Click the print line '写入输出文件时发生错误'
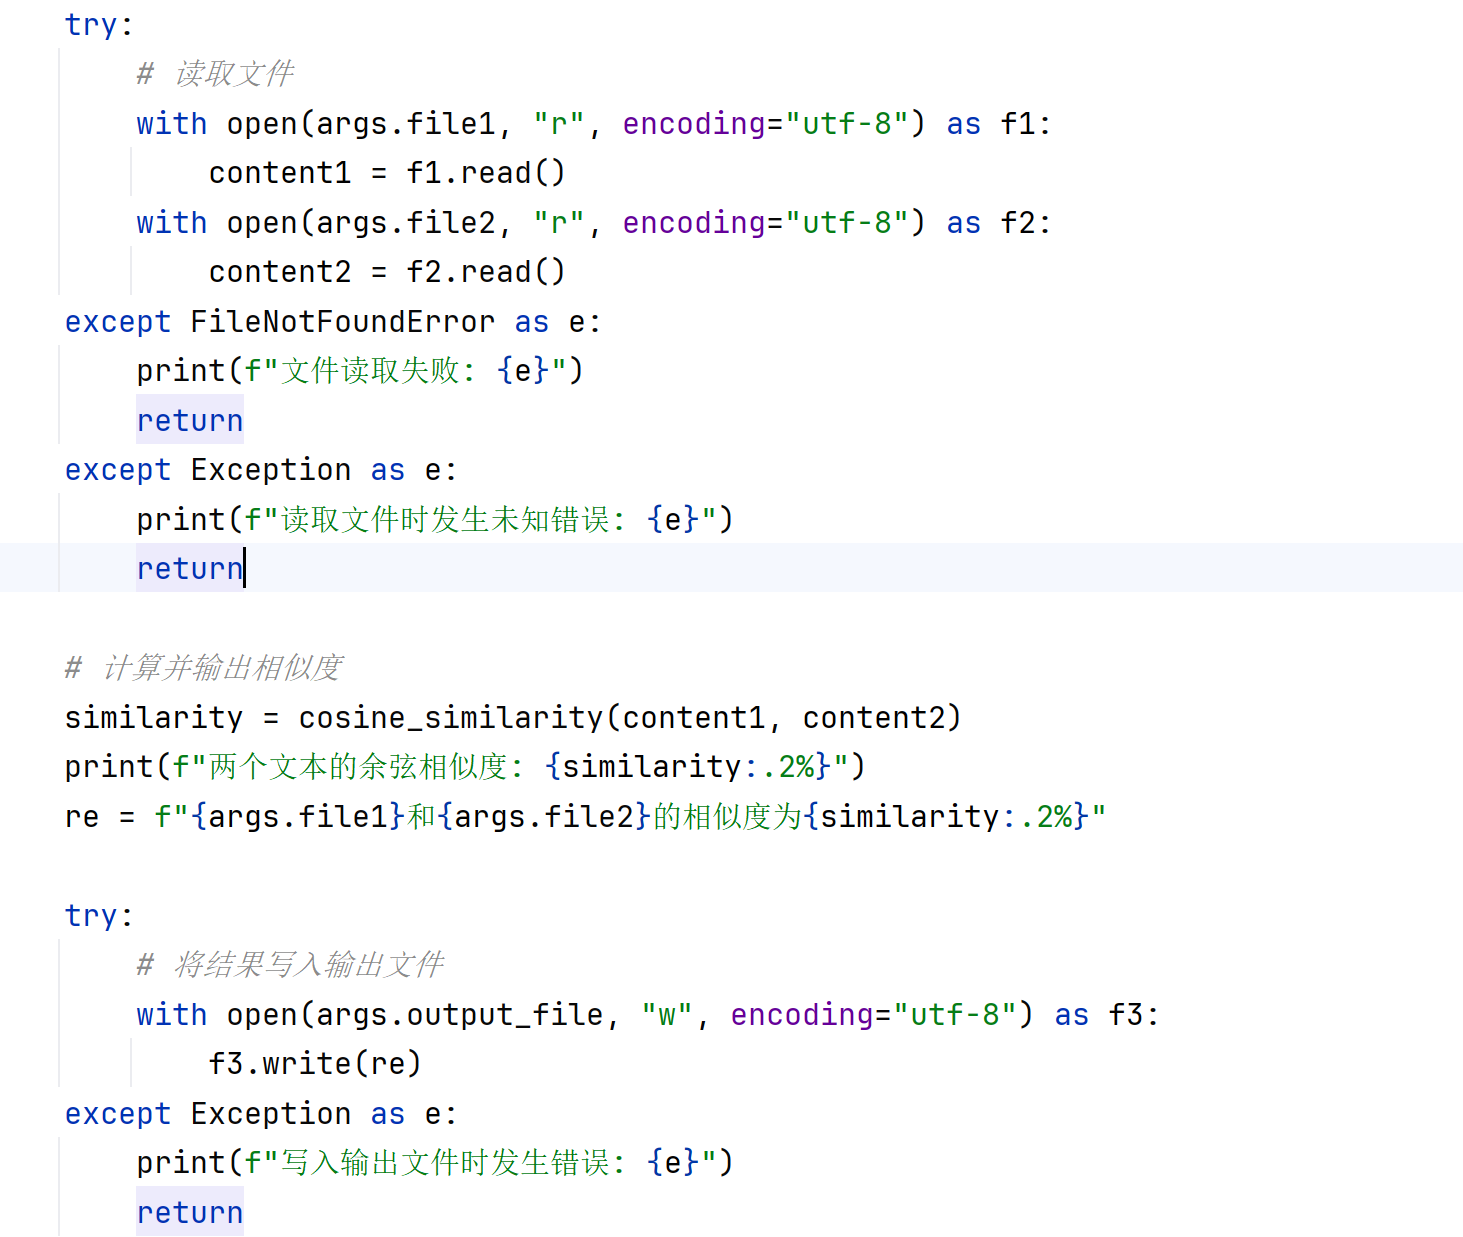This screenshot has width=1463, height=1237. (x=435, y=1163)
